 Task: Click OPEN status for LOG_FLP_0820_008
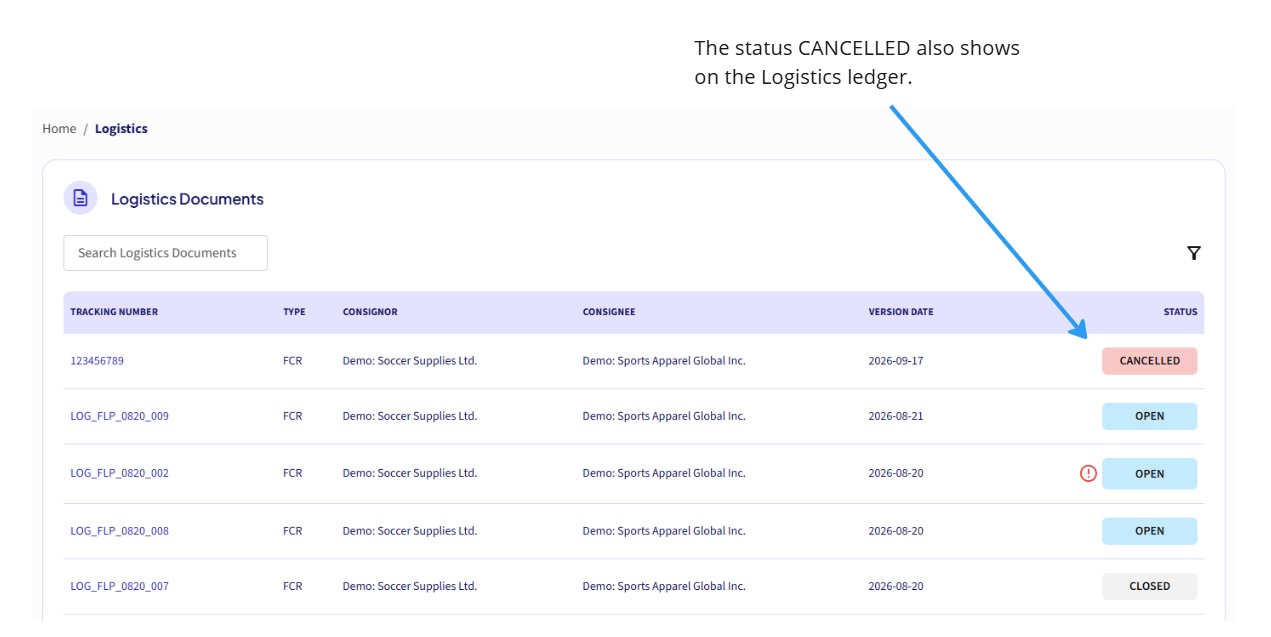[1149, 531]
